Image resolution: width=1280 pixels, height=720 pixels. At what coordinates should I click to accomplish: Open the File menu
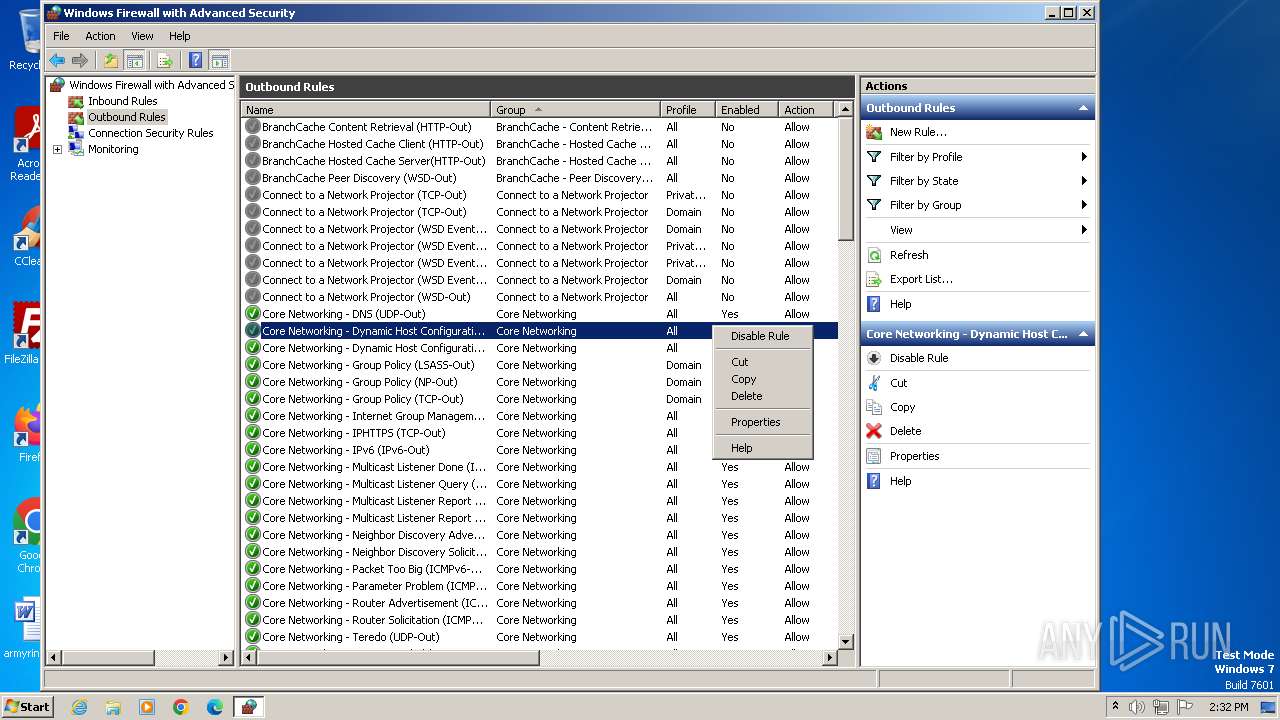pos(61,36)
